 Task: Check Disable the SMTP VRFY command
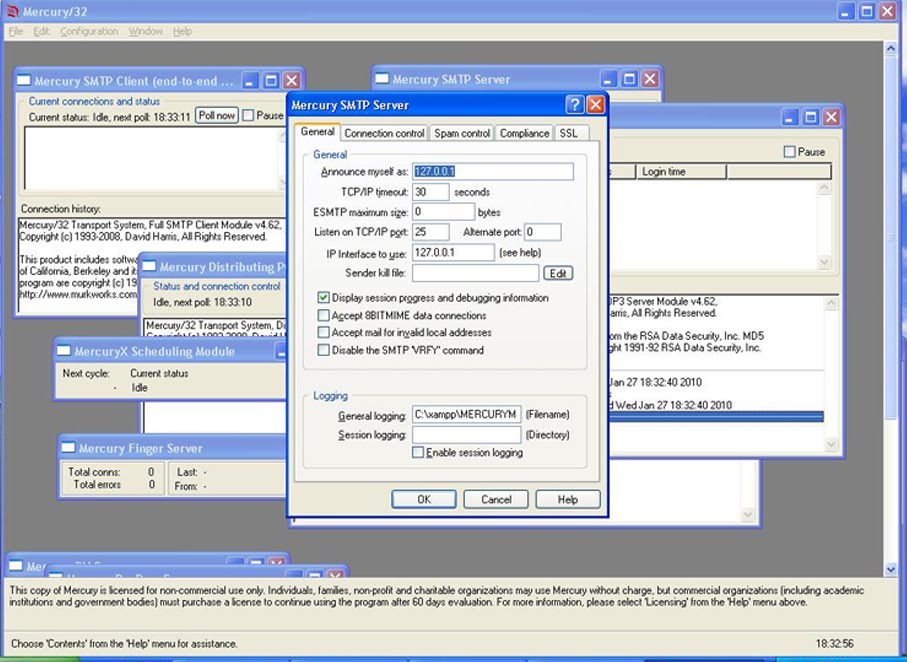(323, 350)
